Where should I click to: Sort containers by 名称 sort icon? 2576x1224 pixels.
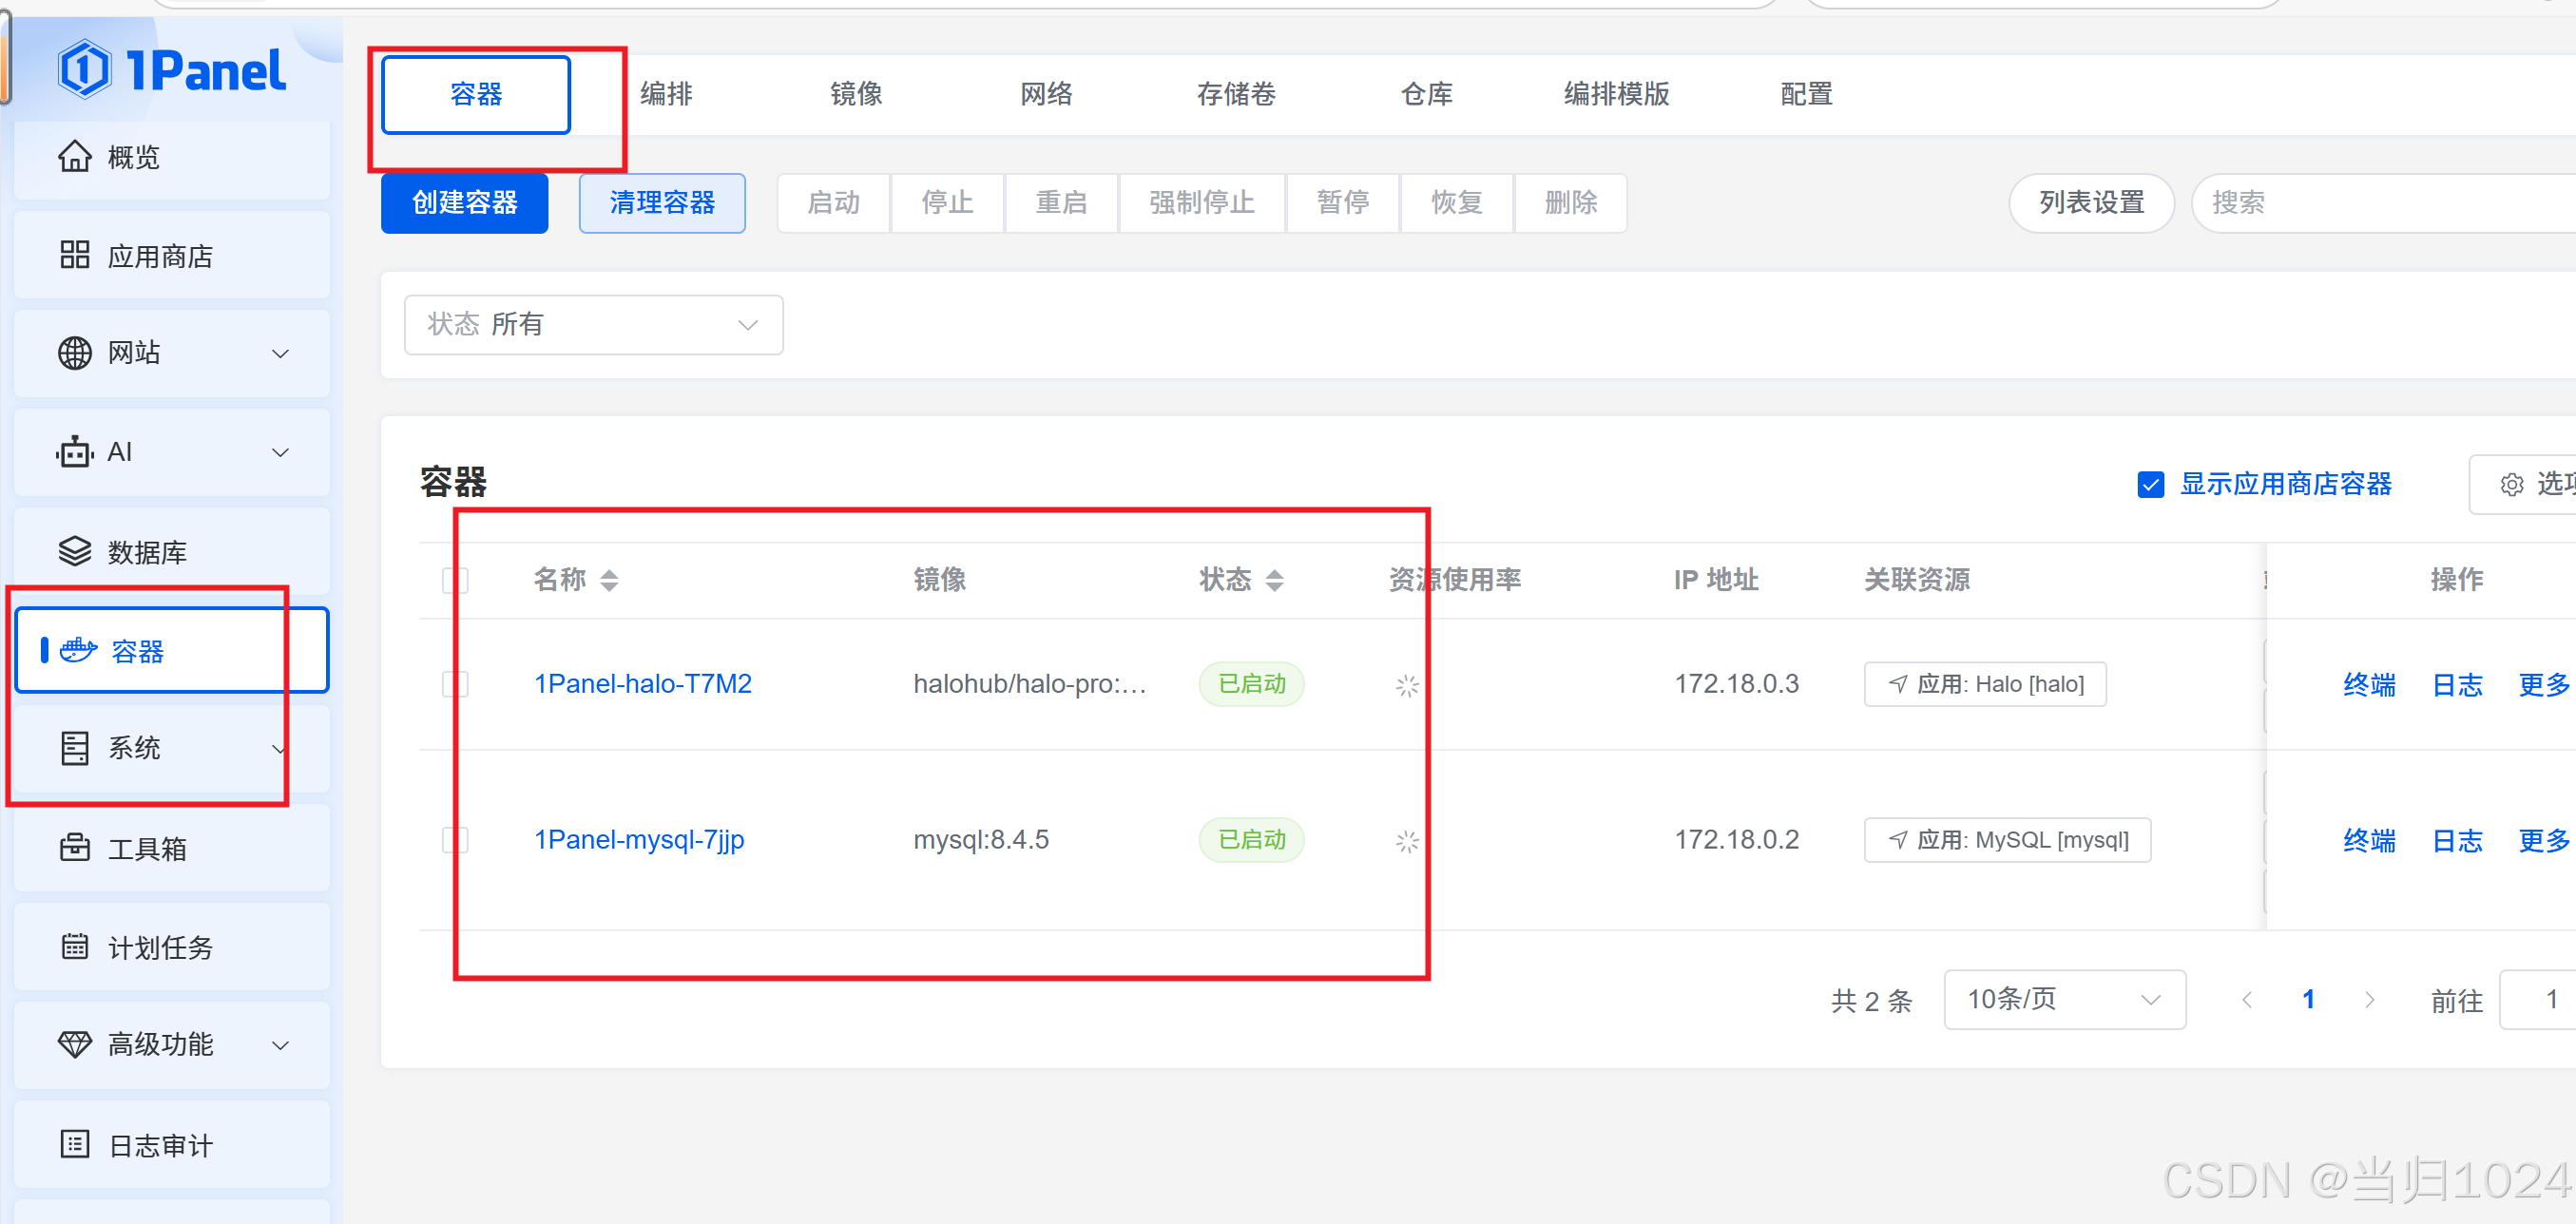(609, 580)
